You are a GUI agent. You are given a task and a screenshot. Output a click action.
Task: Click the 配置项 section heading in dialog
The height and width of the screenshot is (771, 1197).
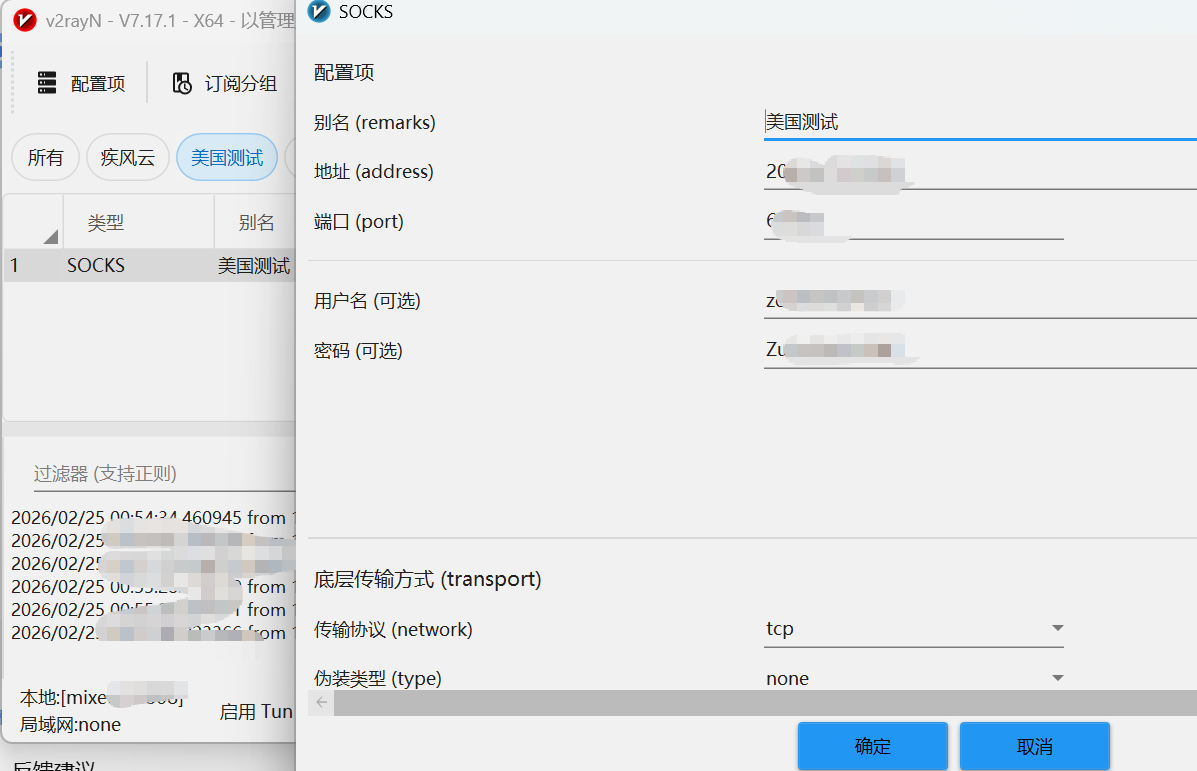(344, 73)
